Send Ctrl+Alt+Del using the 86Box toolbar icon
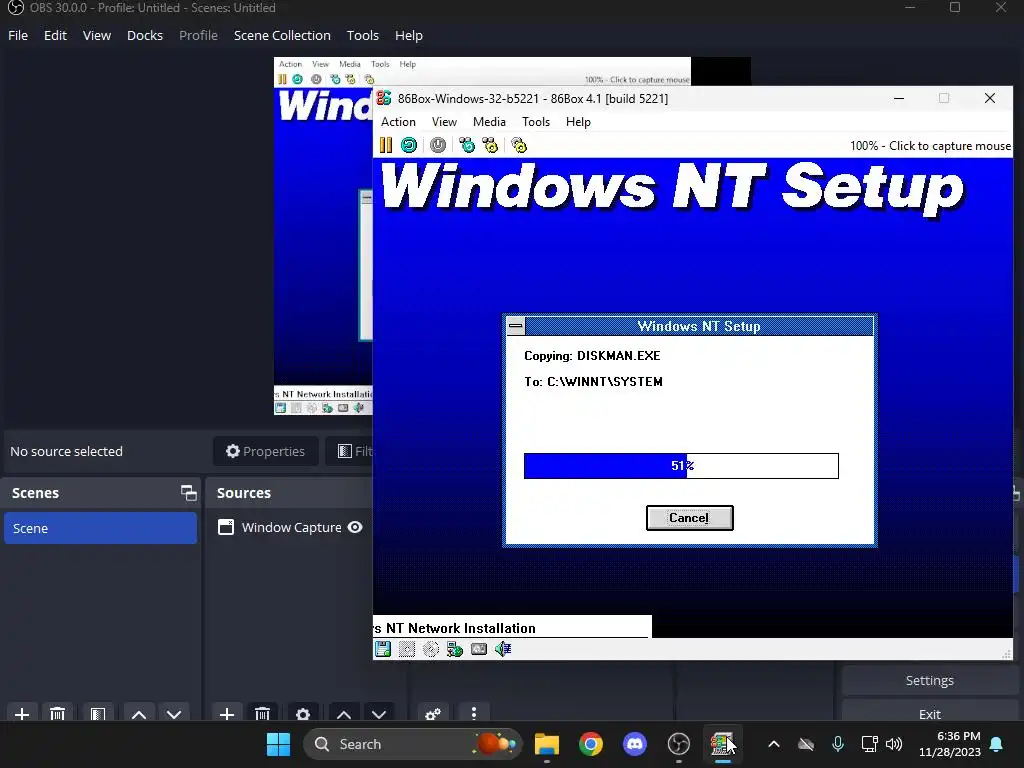 467,145
